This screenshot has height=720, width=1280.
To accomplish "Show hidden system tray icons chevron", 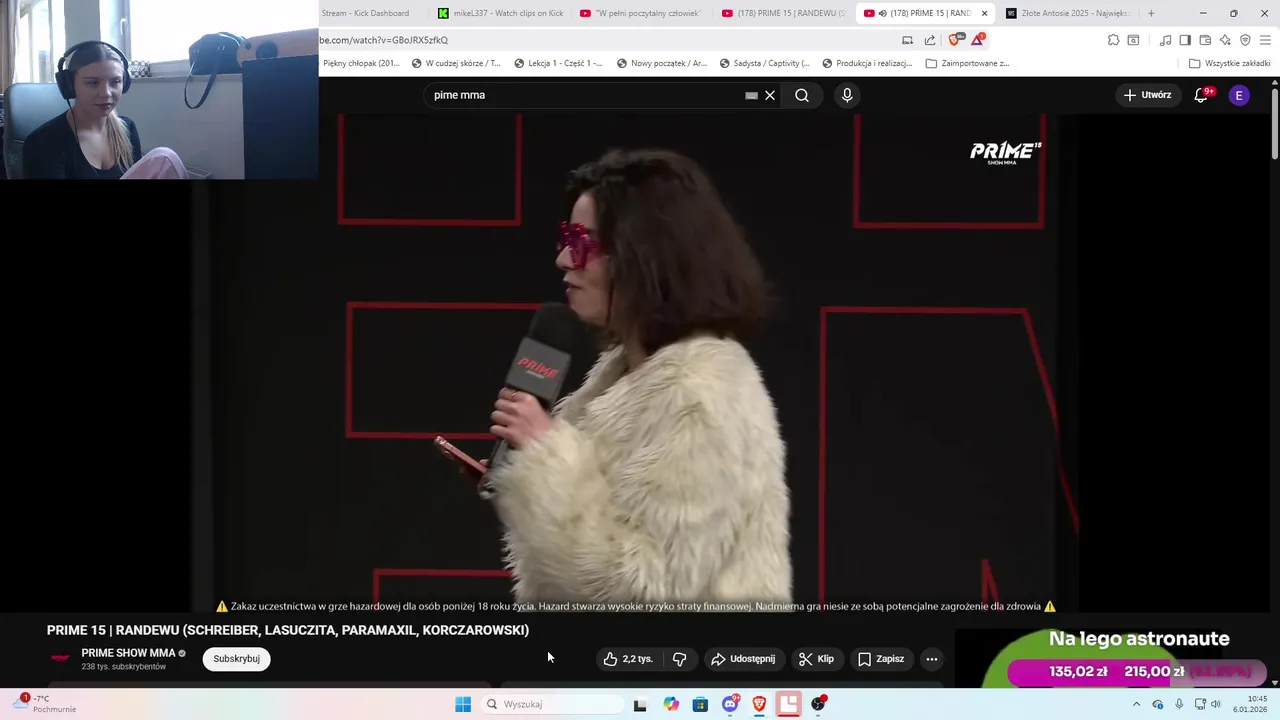I will (x=1136, y=704).
